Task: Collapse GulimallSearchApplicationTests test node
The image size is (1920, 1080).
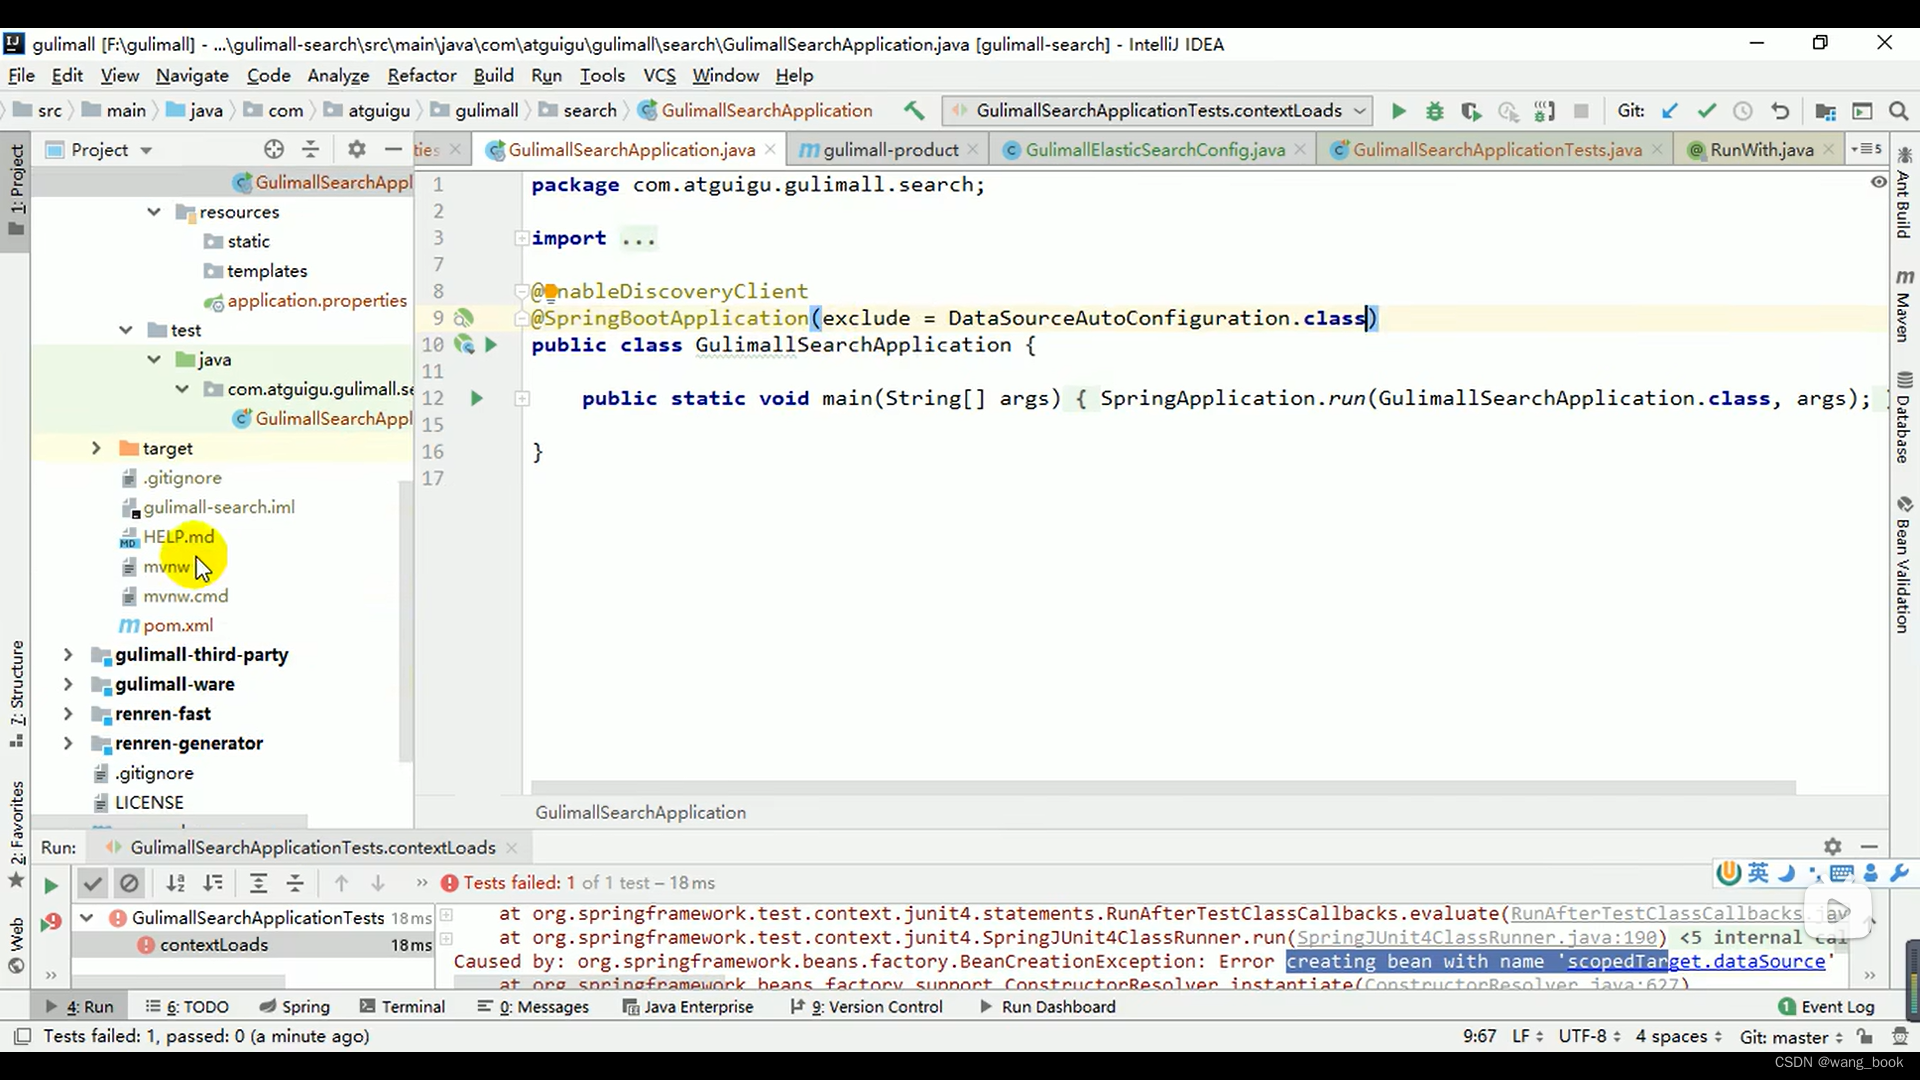Action: coord(87,918)
